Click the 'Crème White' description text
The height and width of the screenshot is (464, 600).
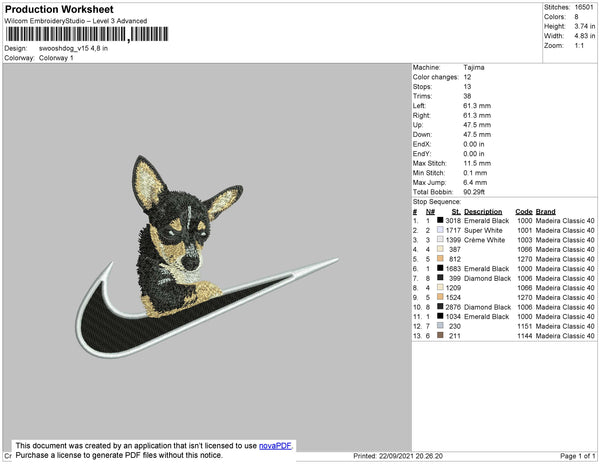point(484,240)
